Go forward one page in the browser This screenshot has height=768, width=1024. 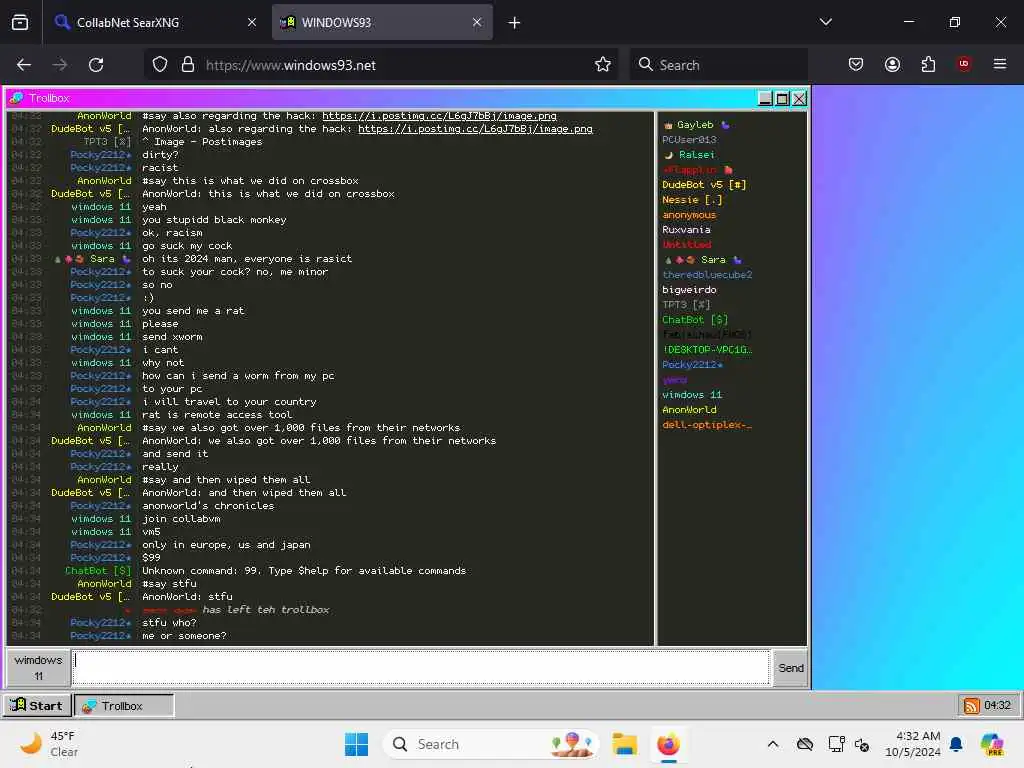point(59,65)
